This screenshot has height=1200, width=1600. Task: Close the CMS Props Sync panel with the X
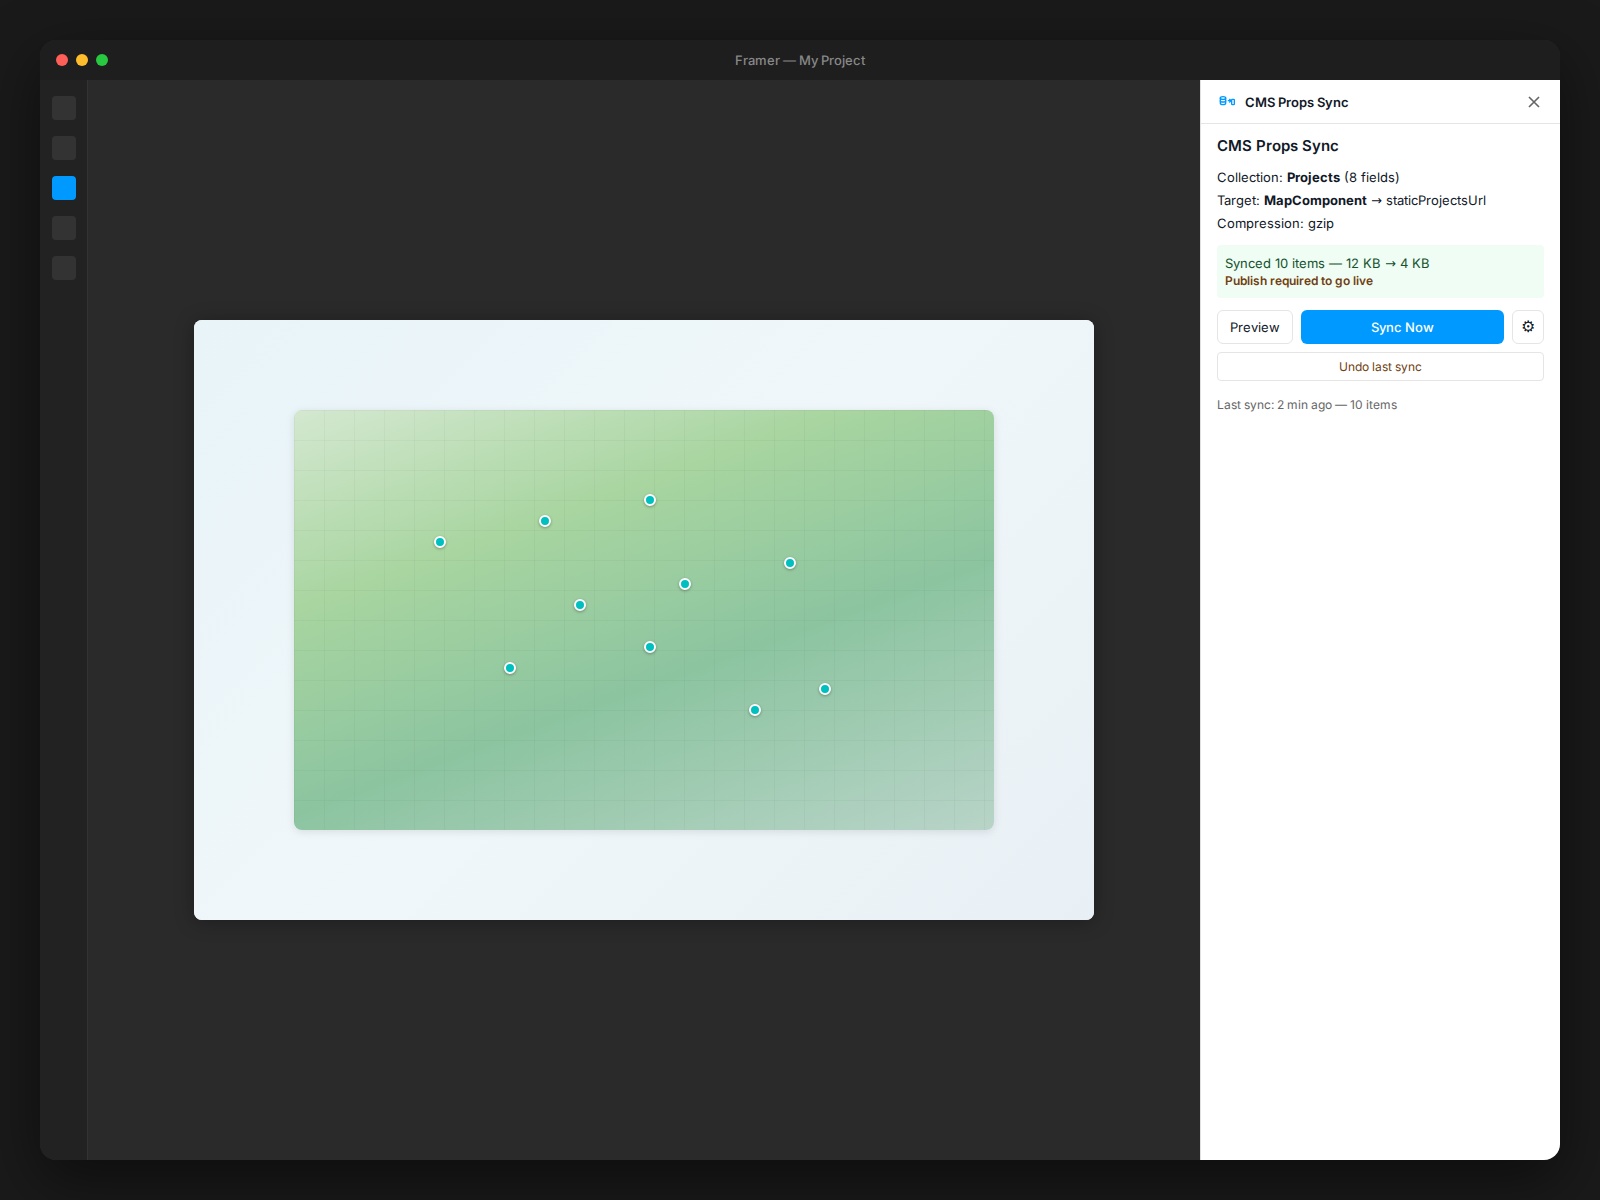tap(1533, 102)
